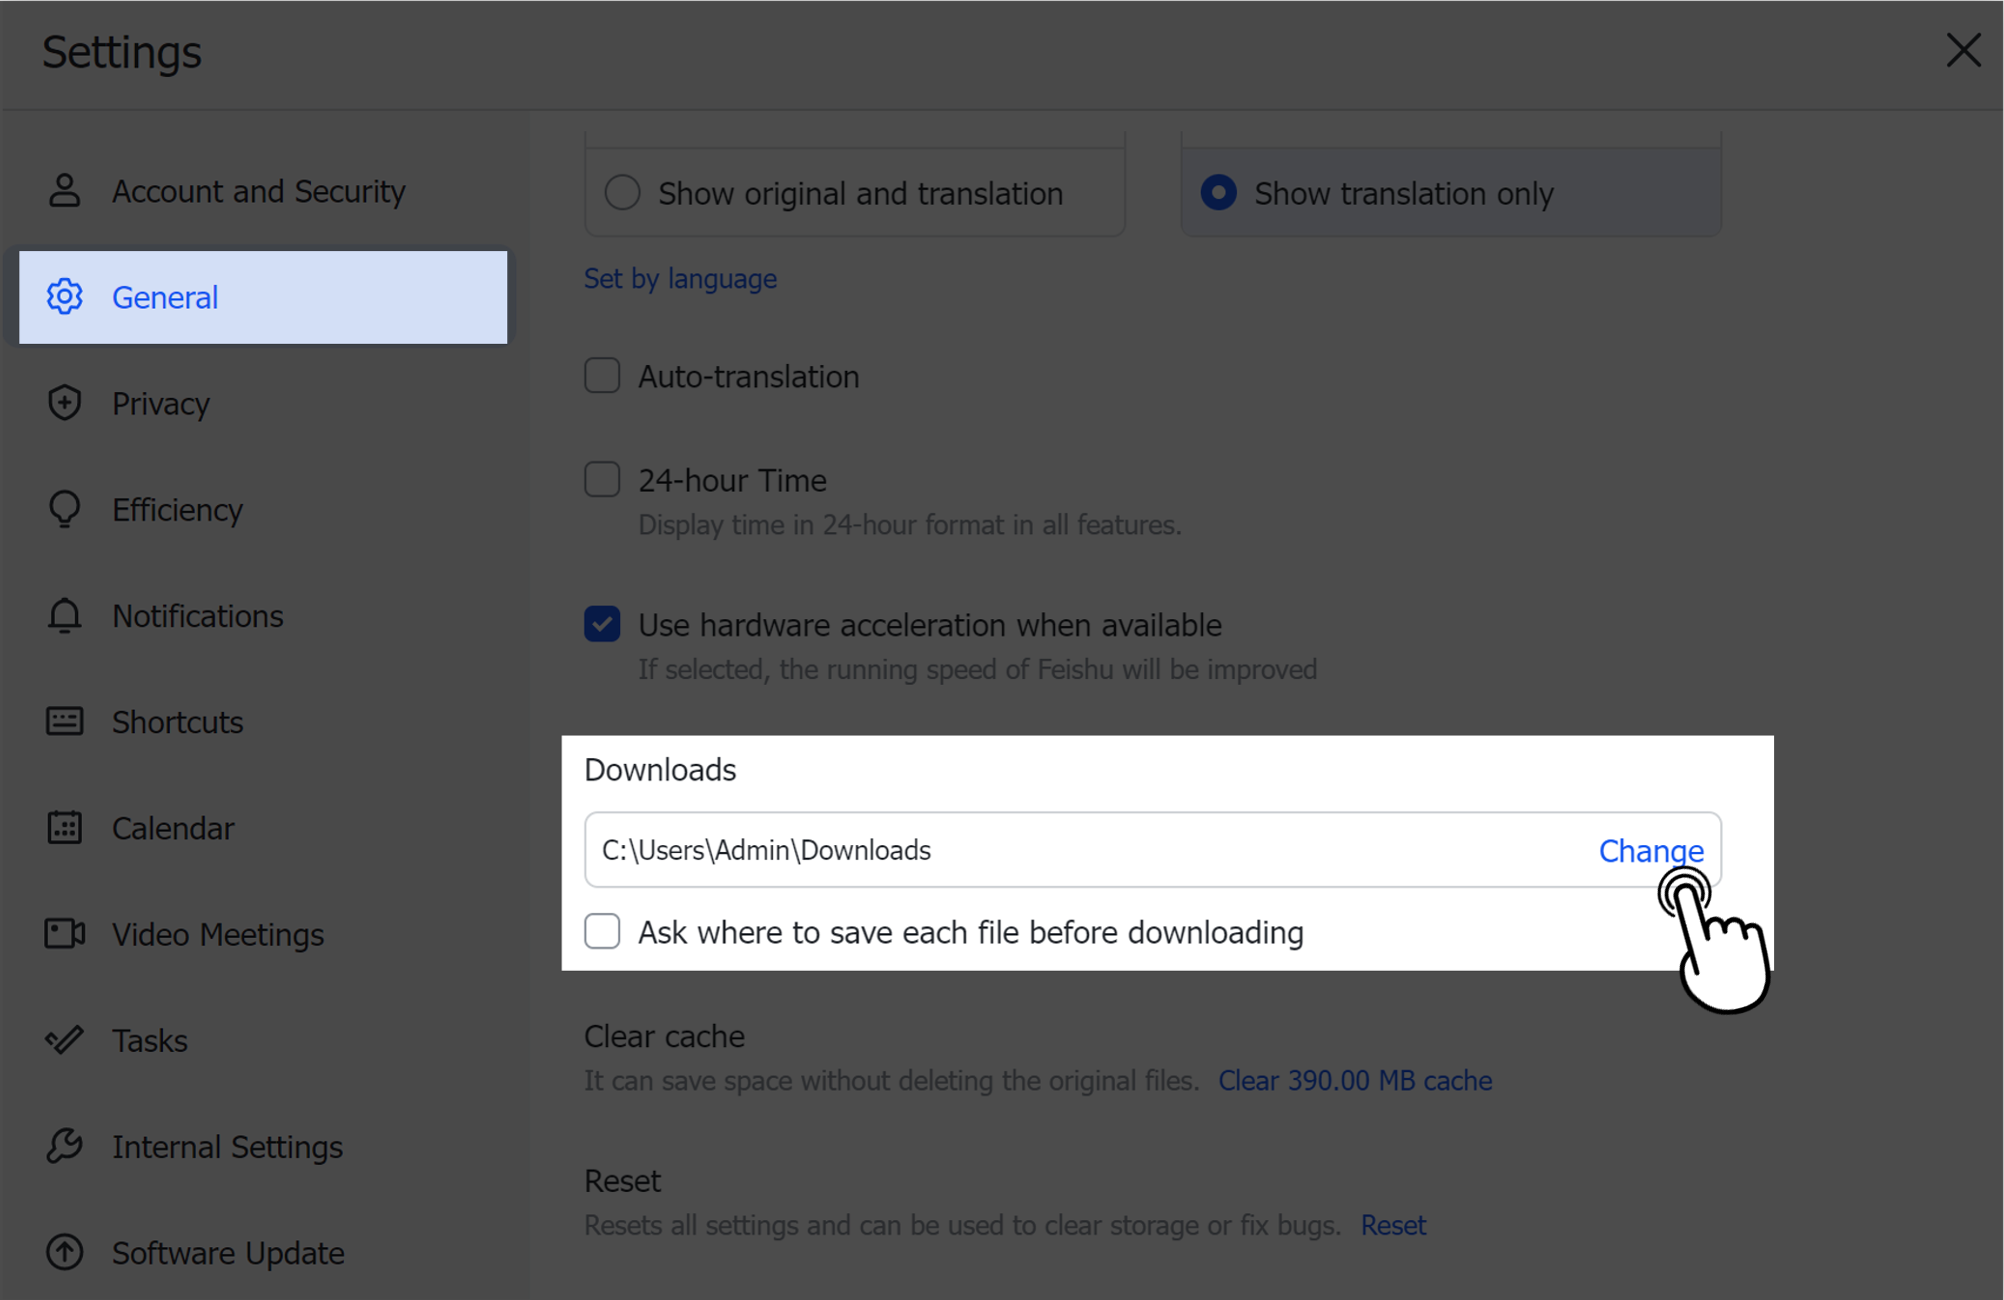
Task: Select Show original and translation option
Action: (x=623, y=192)
